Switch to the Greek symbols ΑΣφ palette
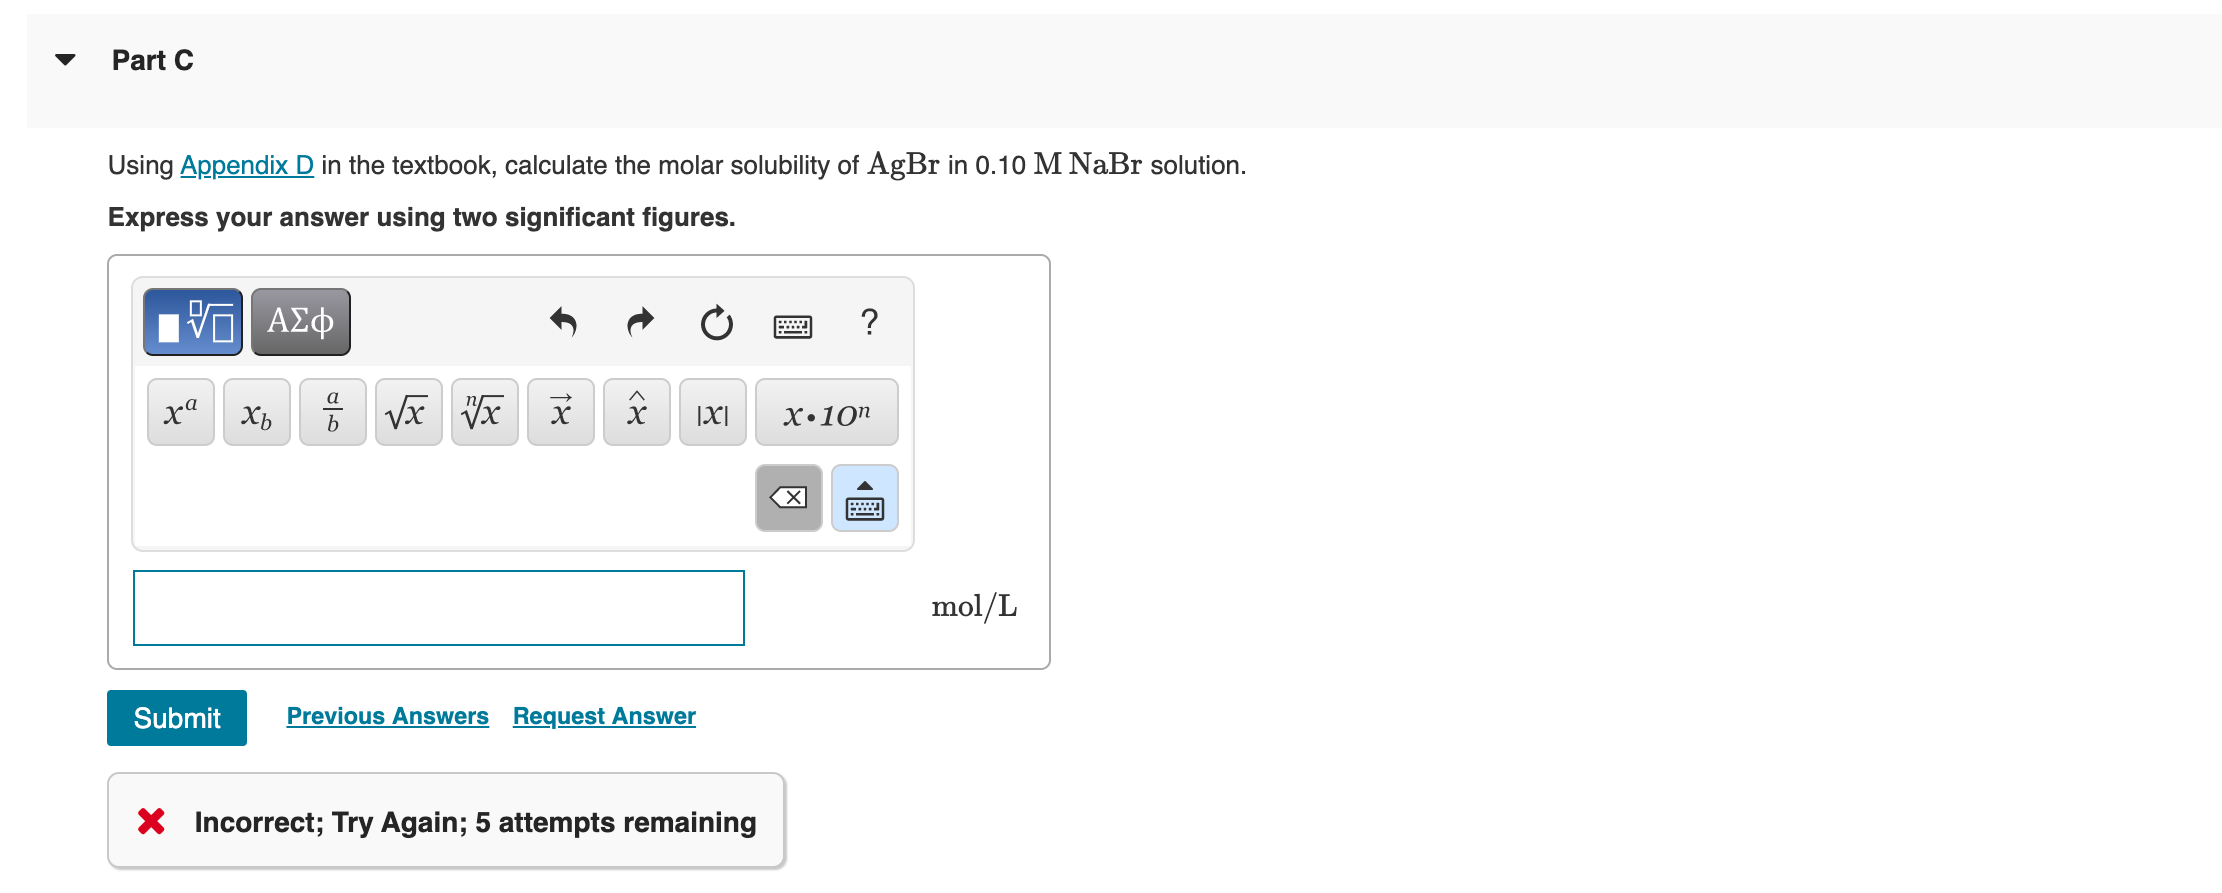 300,321
